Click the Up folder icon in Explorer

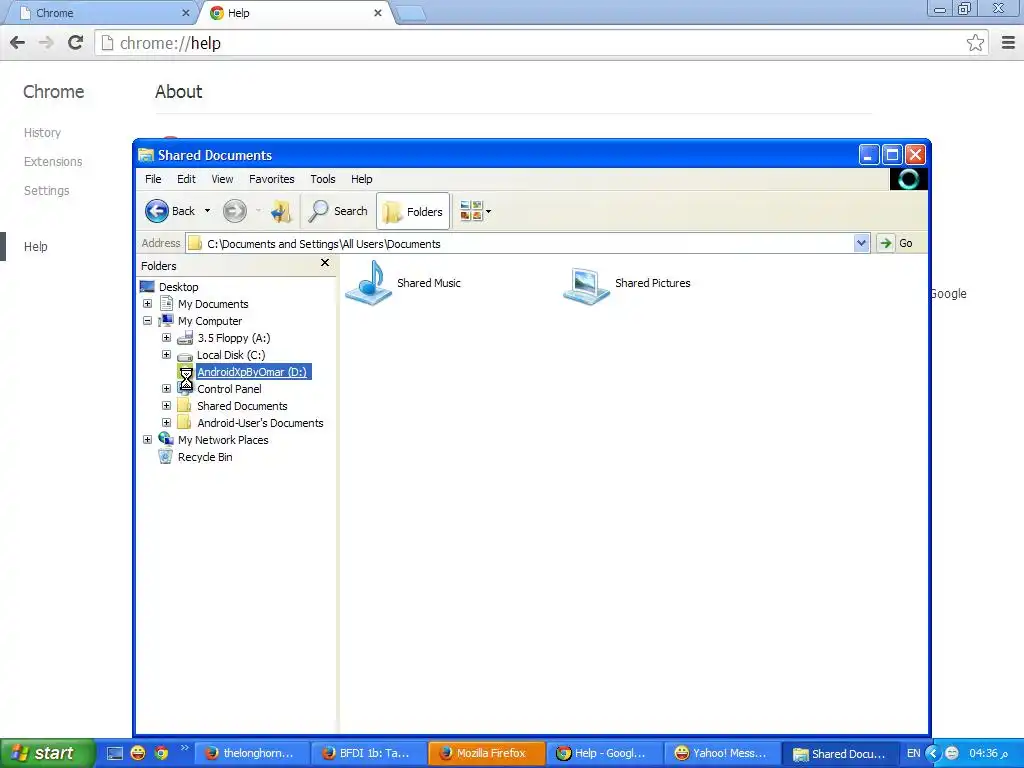click(281, 211)
